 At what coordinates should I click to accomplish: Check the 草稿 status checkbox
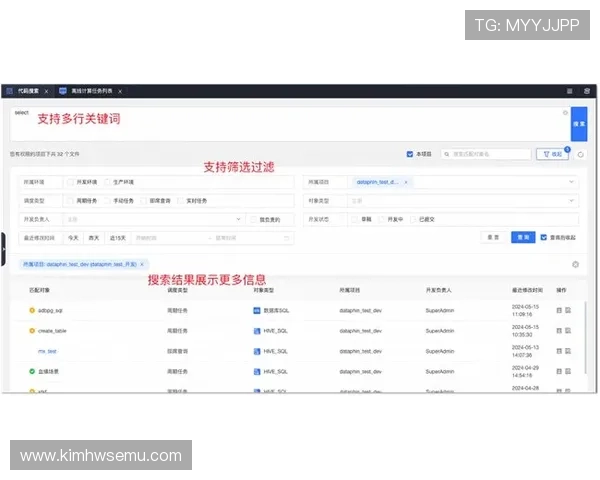click(x=355, y=219)
